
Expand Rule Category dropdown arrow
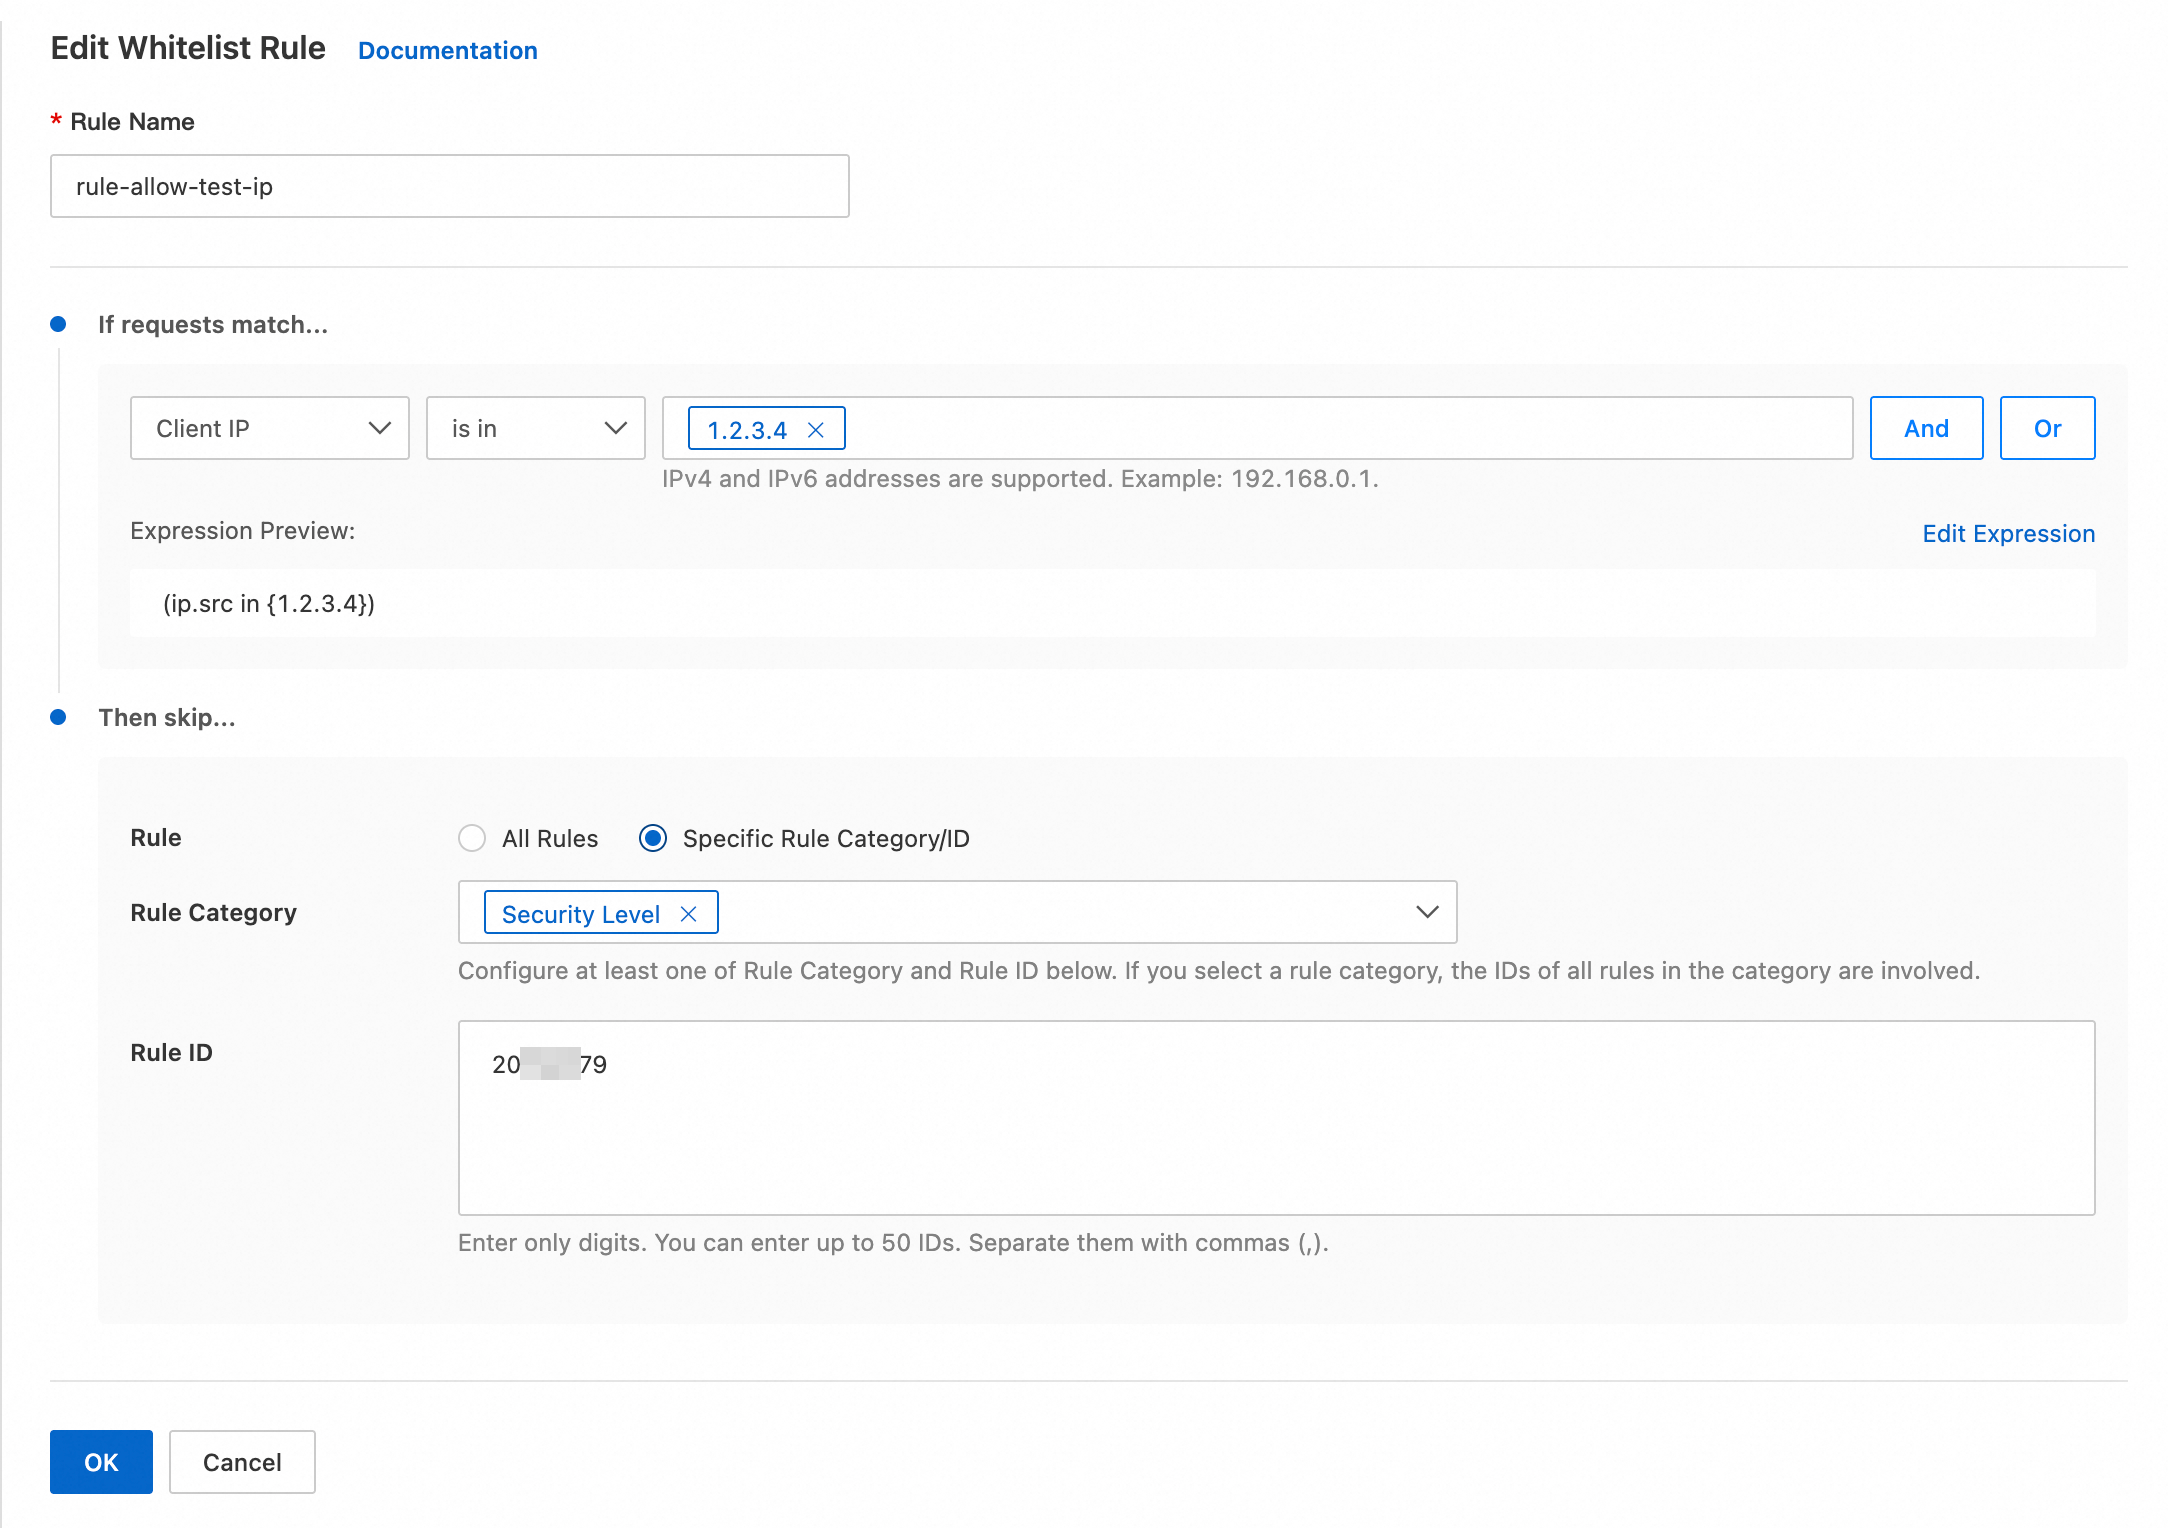tap(1427, 912)
